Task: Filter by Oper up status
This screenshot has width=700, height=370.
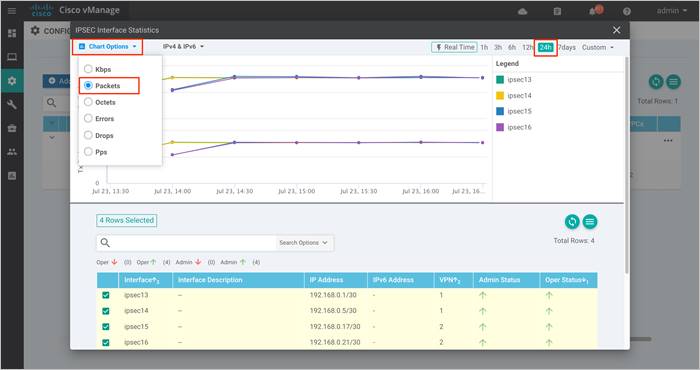Action: pyautogui.click(x=146, y=262)
